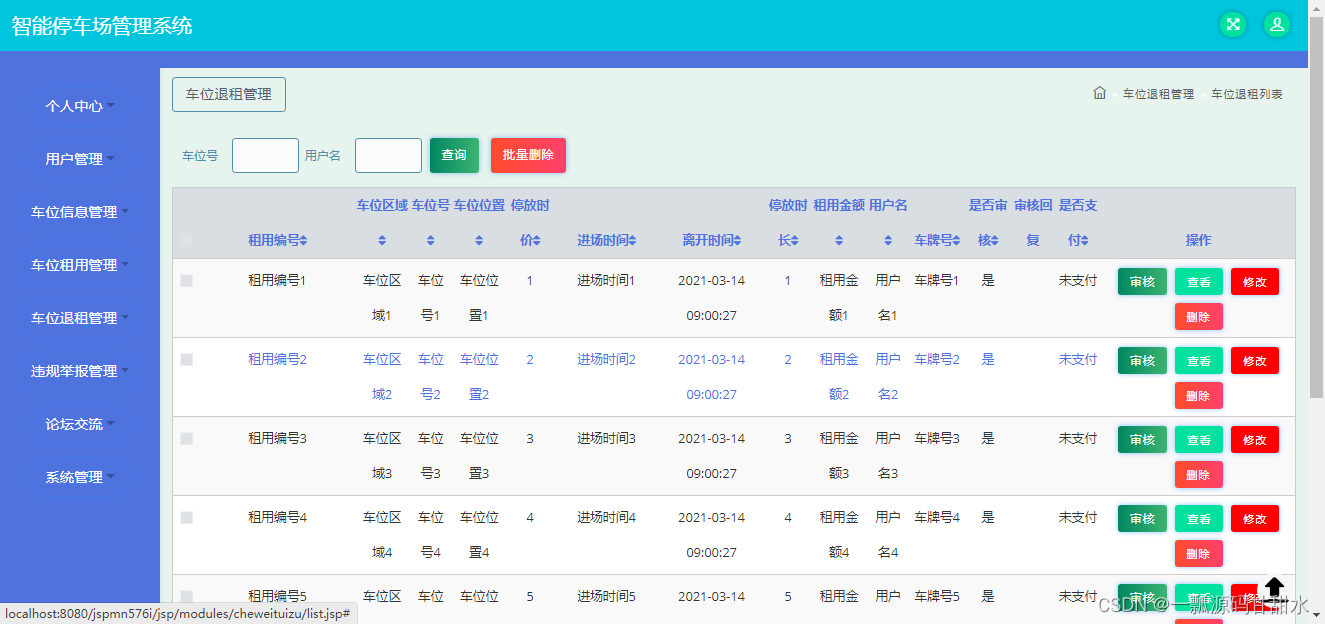The height and width of the screenshot is (624, 1325).
Task: Expand the 论坛交流 sidebar menu
Action: point(80,423)
